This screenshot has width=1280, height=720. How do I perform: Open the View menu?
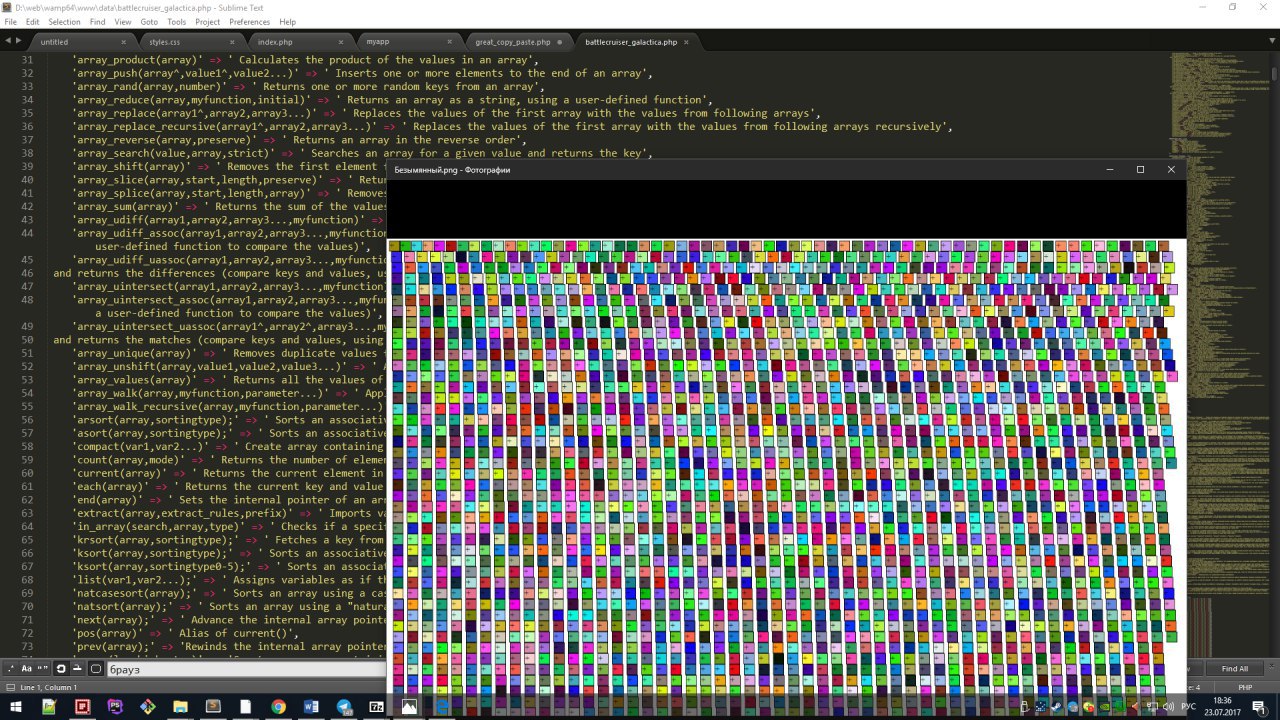click(x=122, y=21)
